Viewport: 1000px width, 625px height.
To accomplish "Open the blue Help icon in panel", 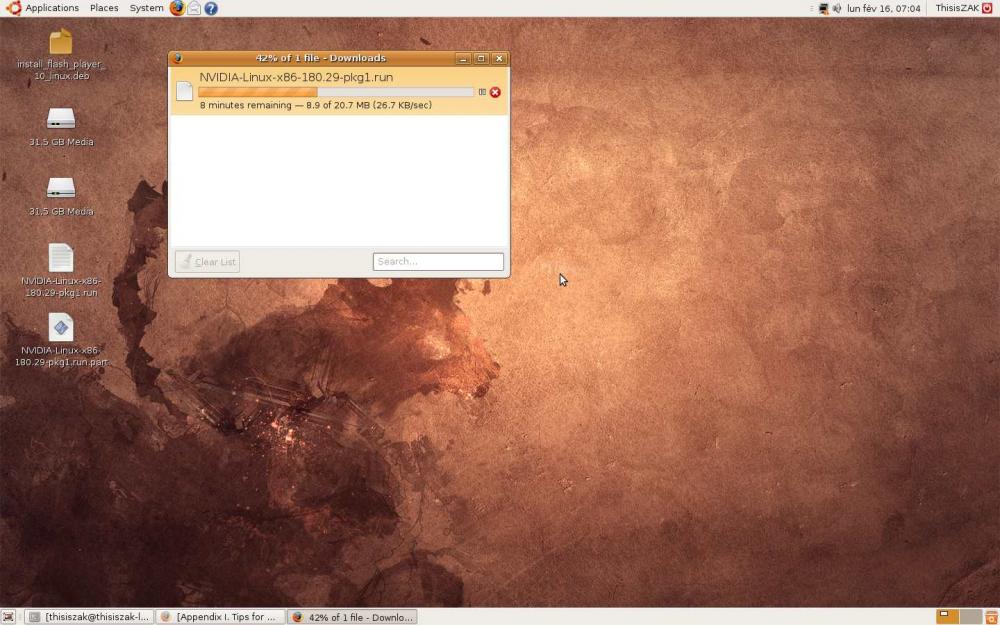I will [211, 8].
